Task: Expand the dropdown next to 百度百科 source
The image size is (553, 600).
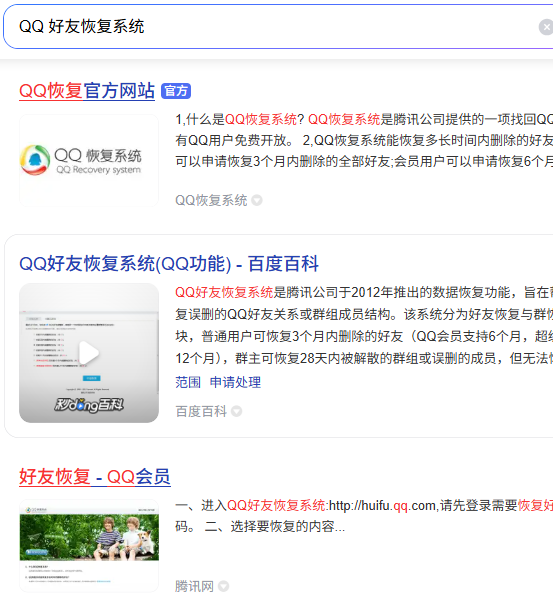Action: coord(237,411)
